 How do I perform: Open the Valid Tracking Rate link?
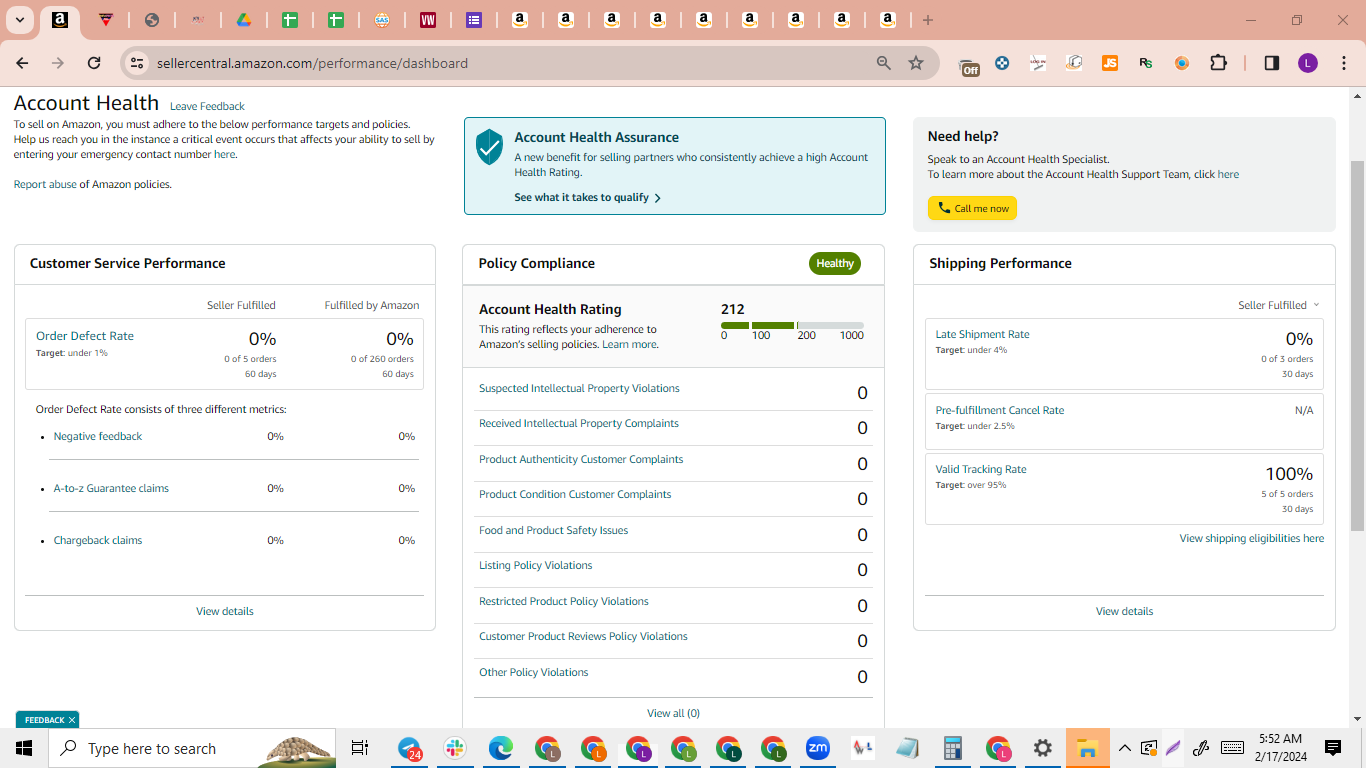(981, 469)
